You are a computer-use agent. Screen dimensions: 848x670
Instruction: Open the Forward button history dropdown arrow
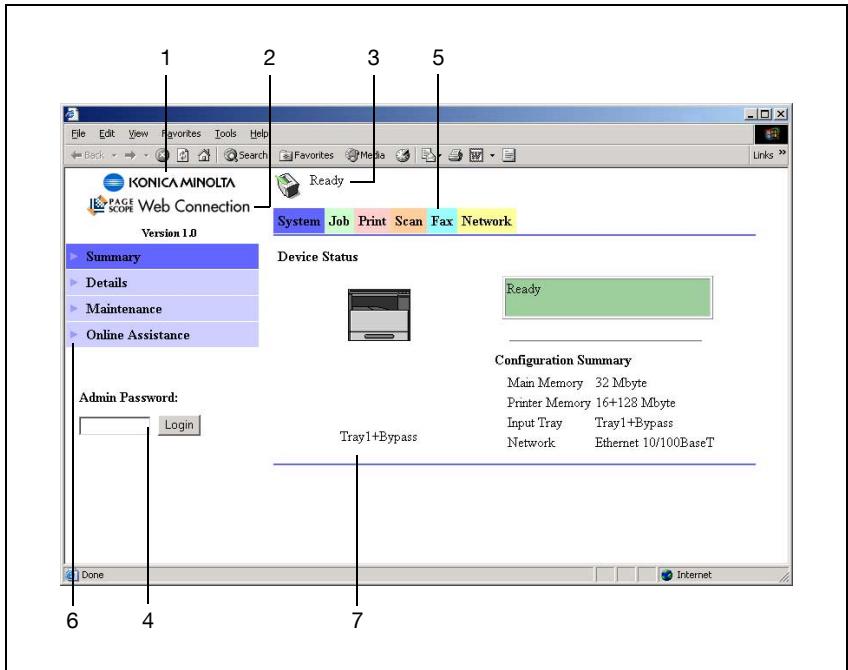(x=145, y=155)
